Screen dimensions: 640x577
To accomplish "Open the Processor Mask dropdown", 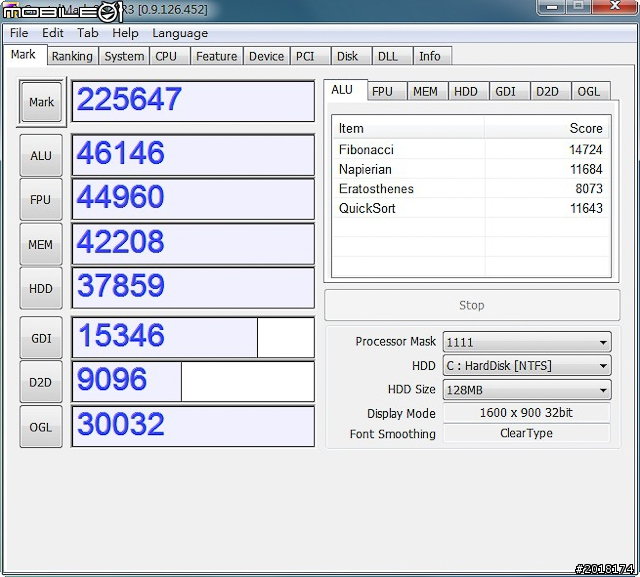I will coord(526,342).
